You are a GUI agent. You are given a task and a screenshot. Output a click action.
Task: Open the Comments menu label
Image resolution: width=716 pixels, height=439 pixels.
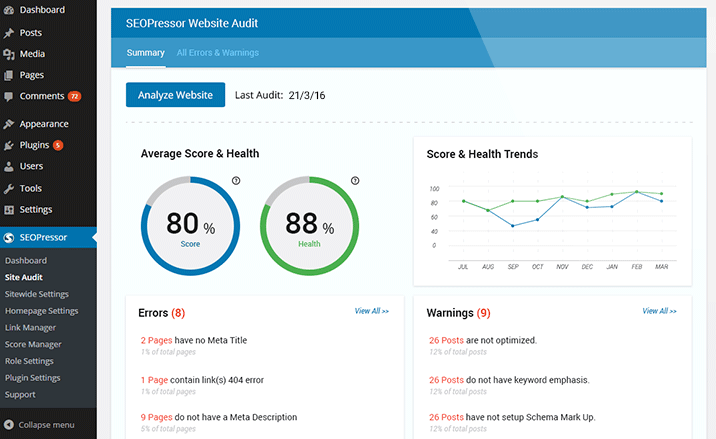click(42, 96)
